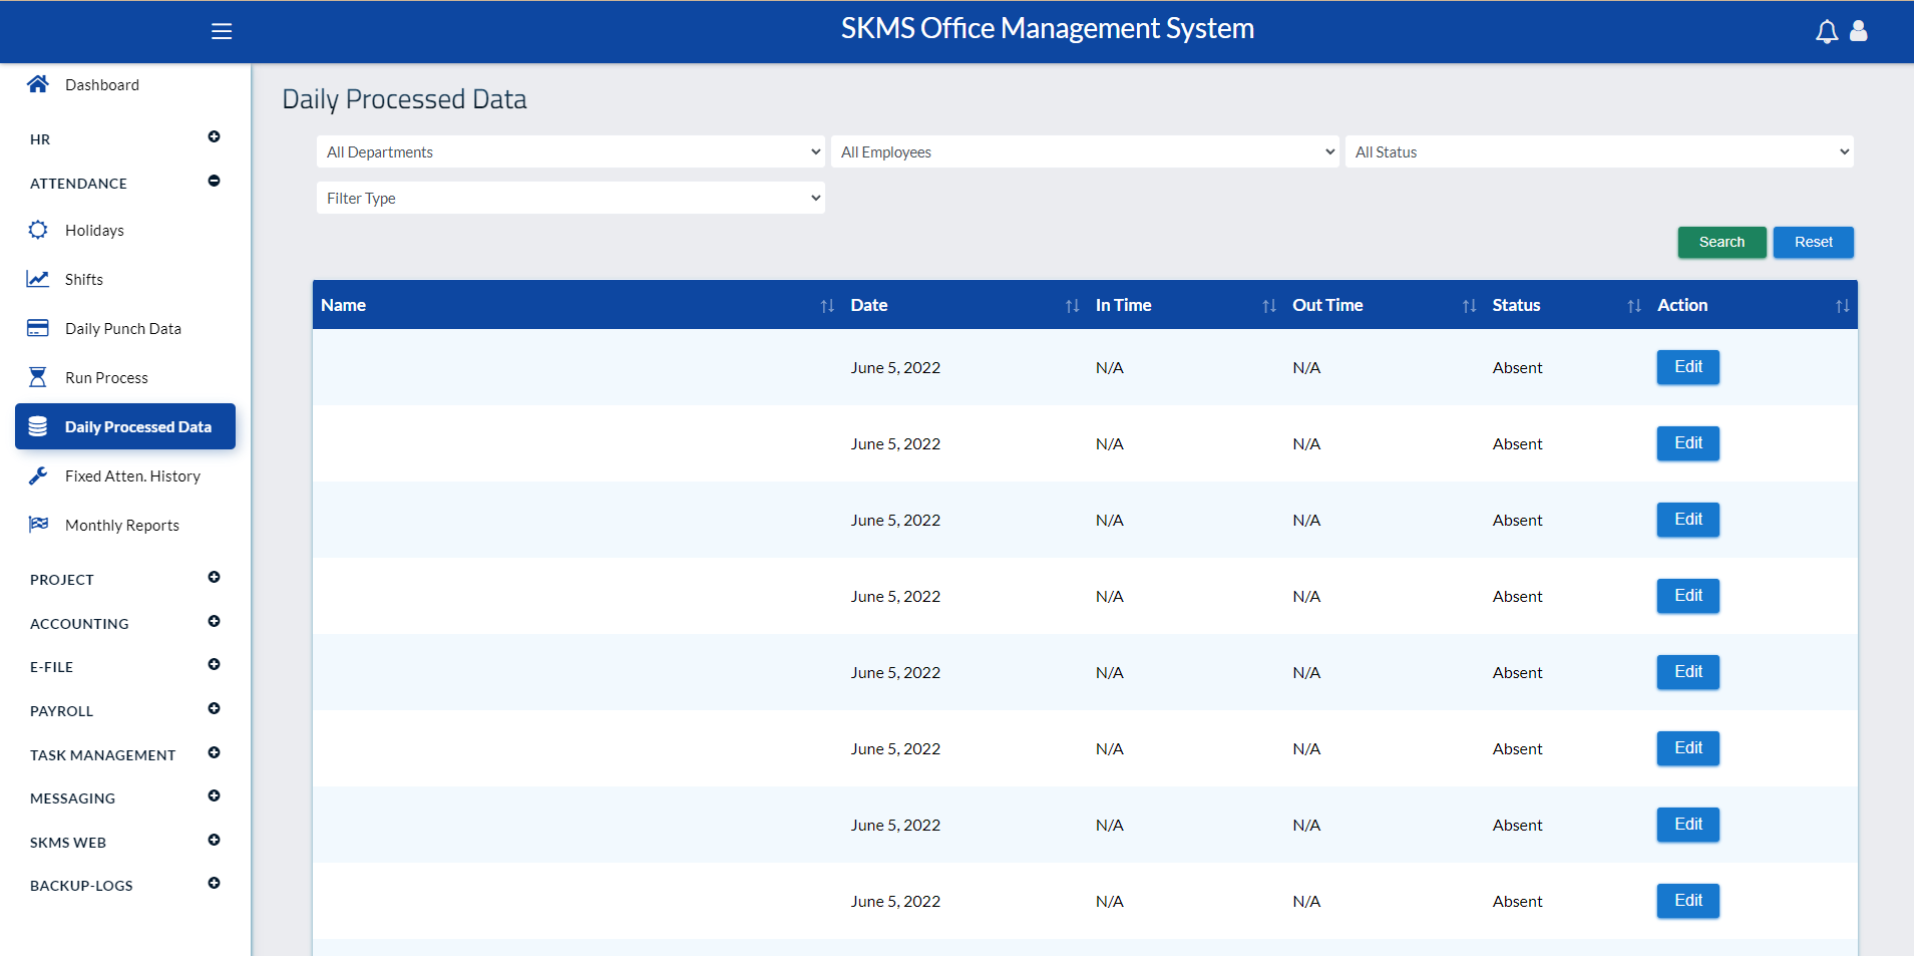
Task: Expand the E-FILE section plus icon
Action: point(214,664)
